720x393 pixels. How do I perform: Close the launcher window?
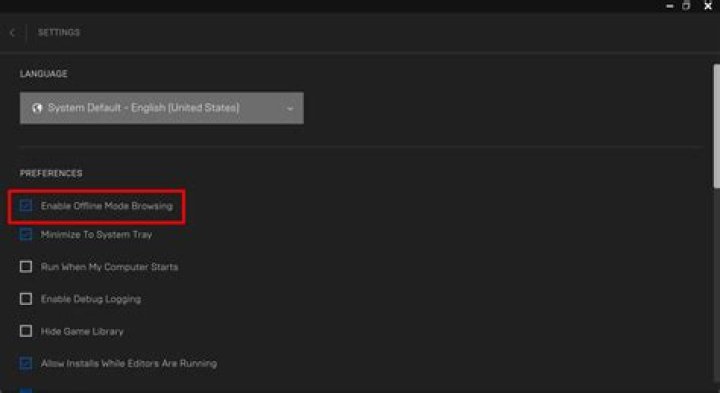click(708, 6)
